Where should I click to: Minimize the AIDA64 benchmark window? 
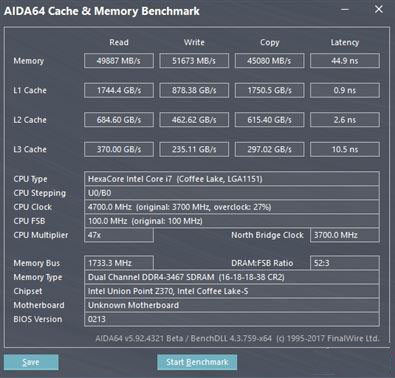pos(345,9)
